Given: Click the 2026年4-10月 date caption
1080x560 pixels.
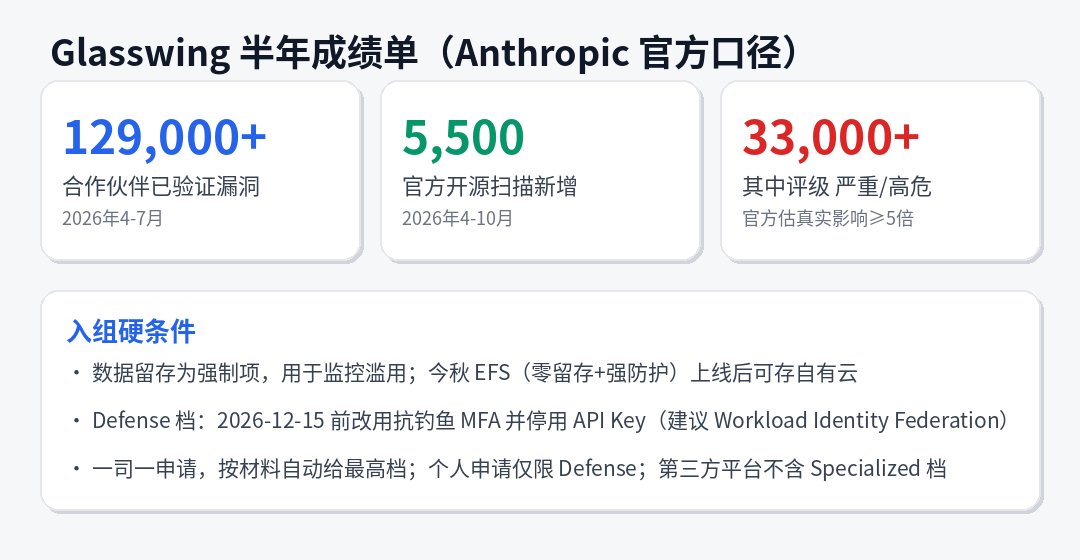Looking at the screenshot, I should 457,218.
